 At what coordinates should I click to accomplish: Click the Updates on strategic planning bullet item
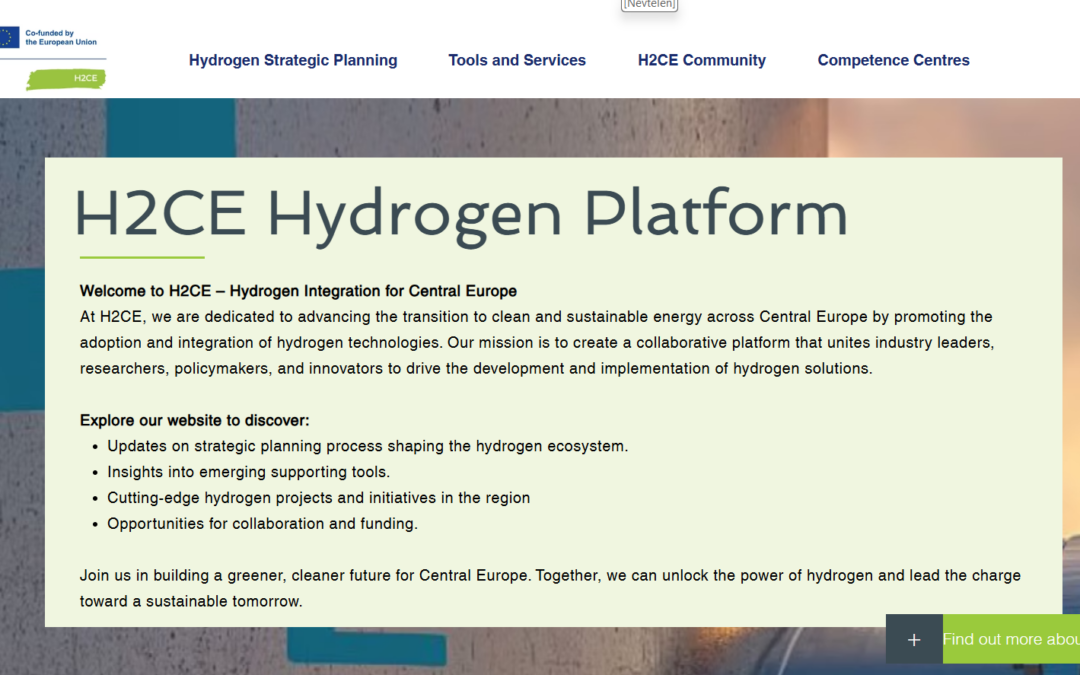pos(367,445)
